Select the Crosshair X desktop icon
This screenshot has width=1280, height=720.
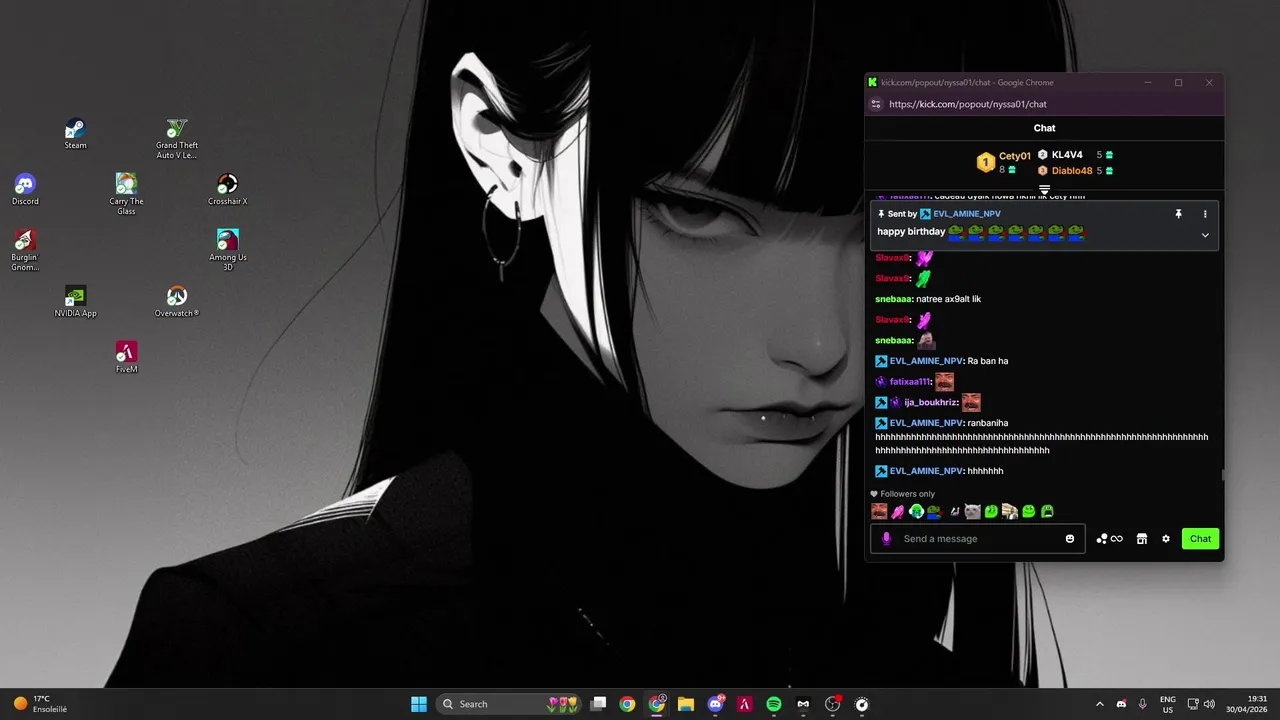227,189
